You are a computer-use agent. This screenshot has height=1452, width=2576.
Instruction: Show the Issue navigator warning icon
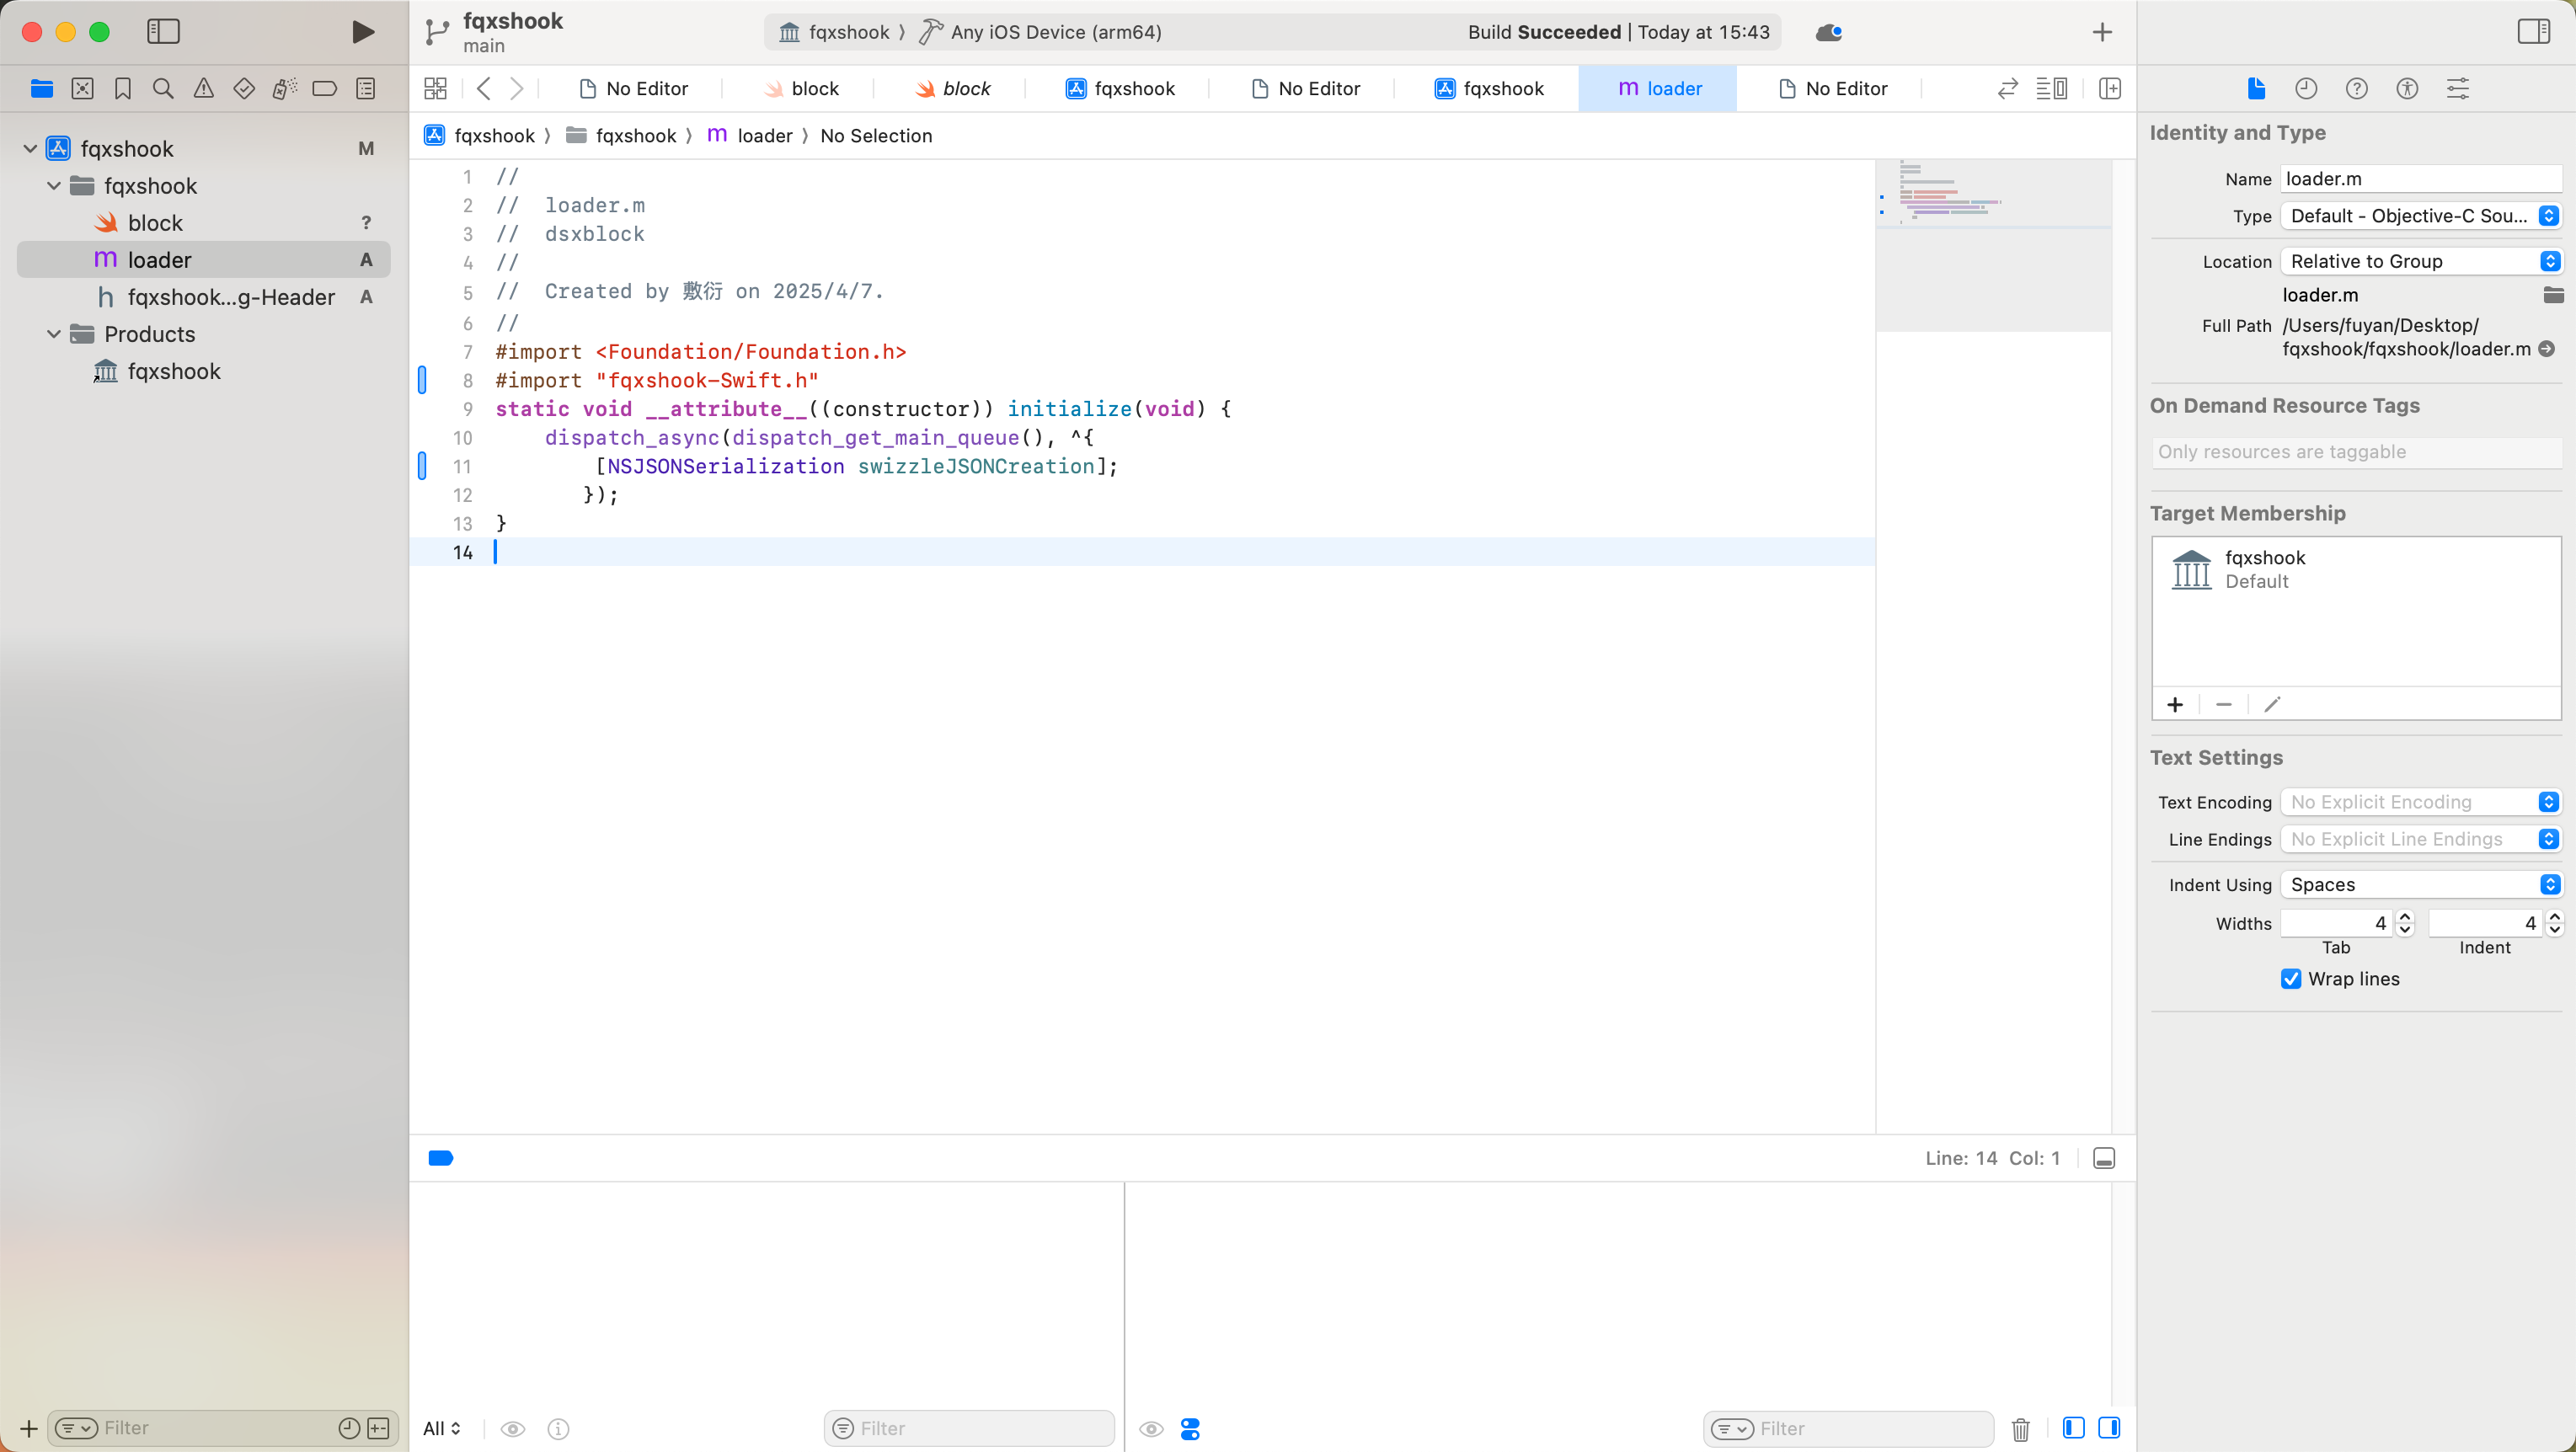(203, 89)
